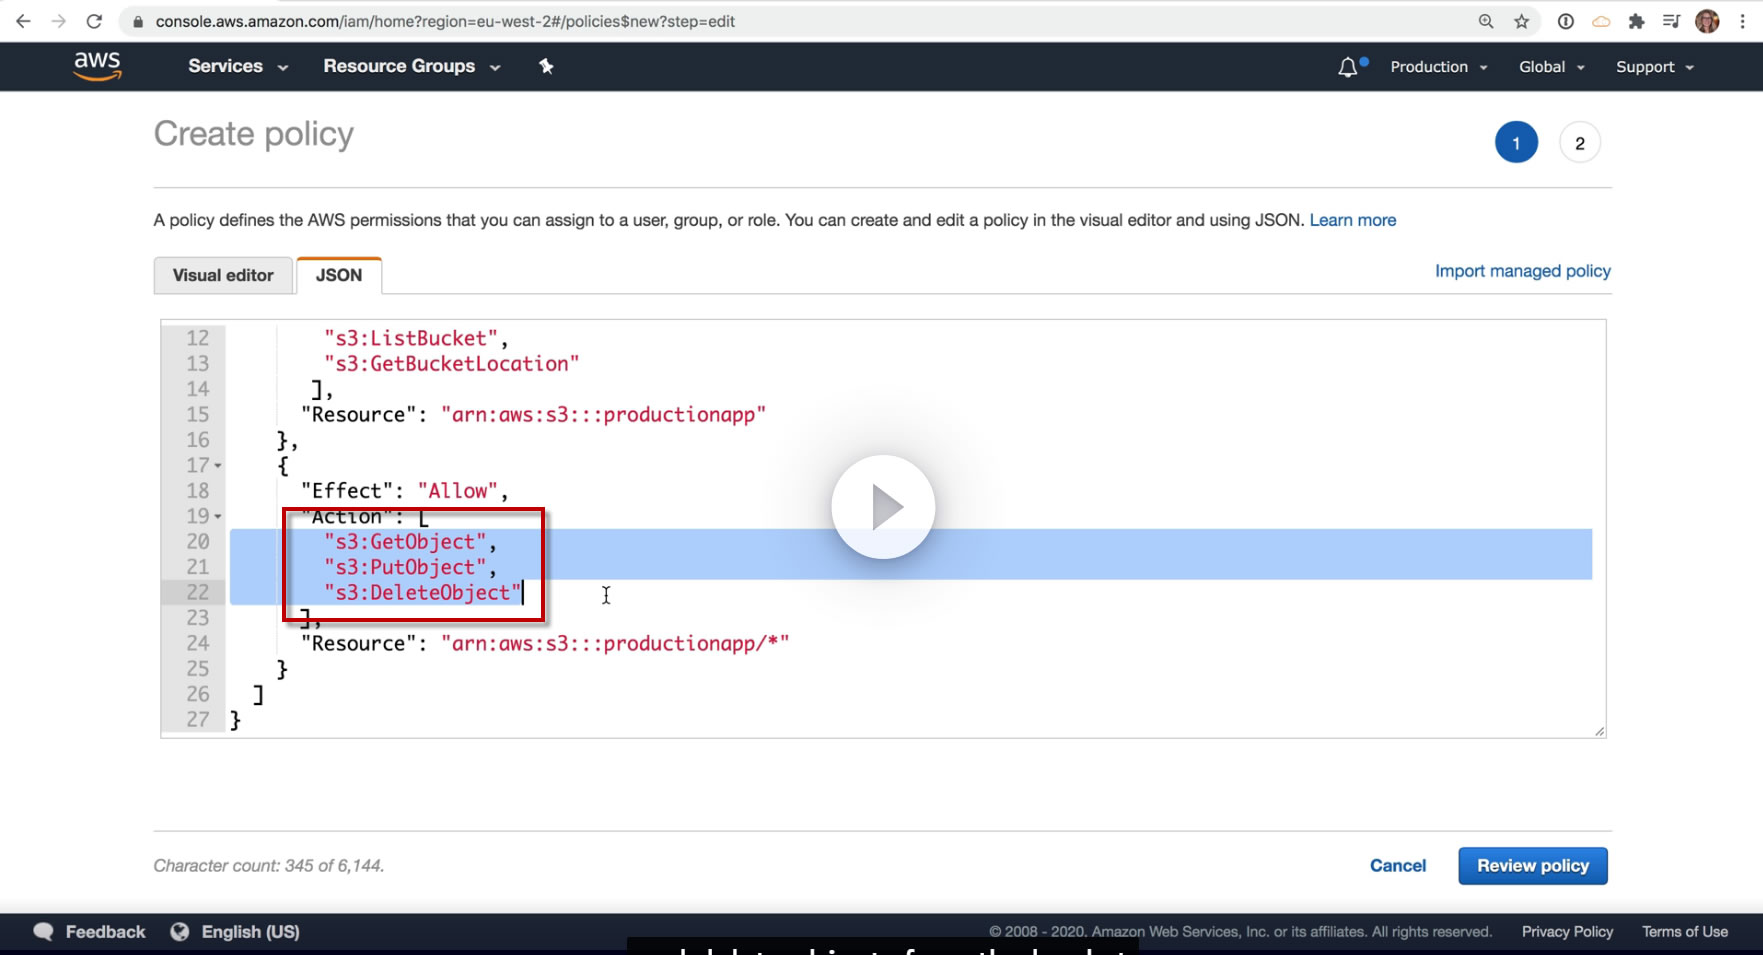Click the address bar lock icon

[x=138, y=21]
